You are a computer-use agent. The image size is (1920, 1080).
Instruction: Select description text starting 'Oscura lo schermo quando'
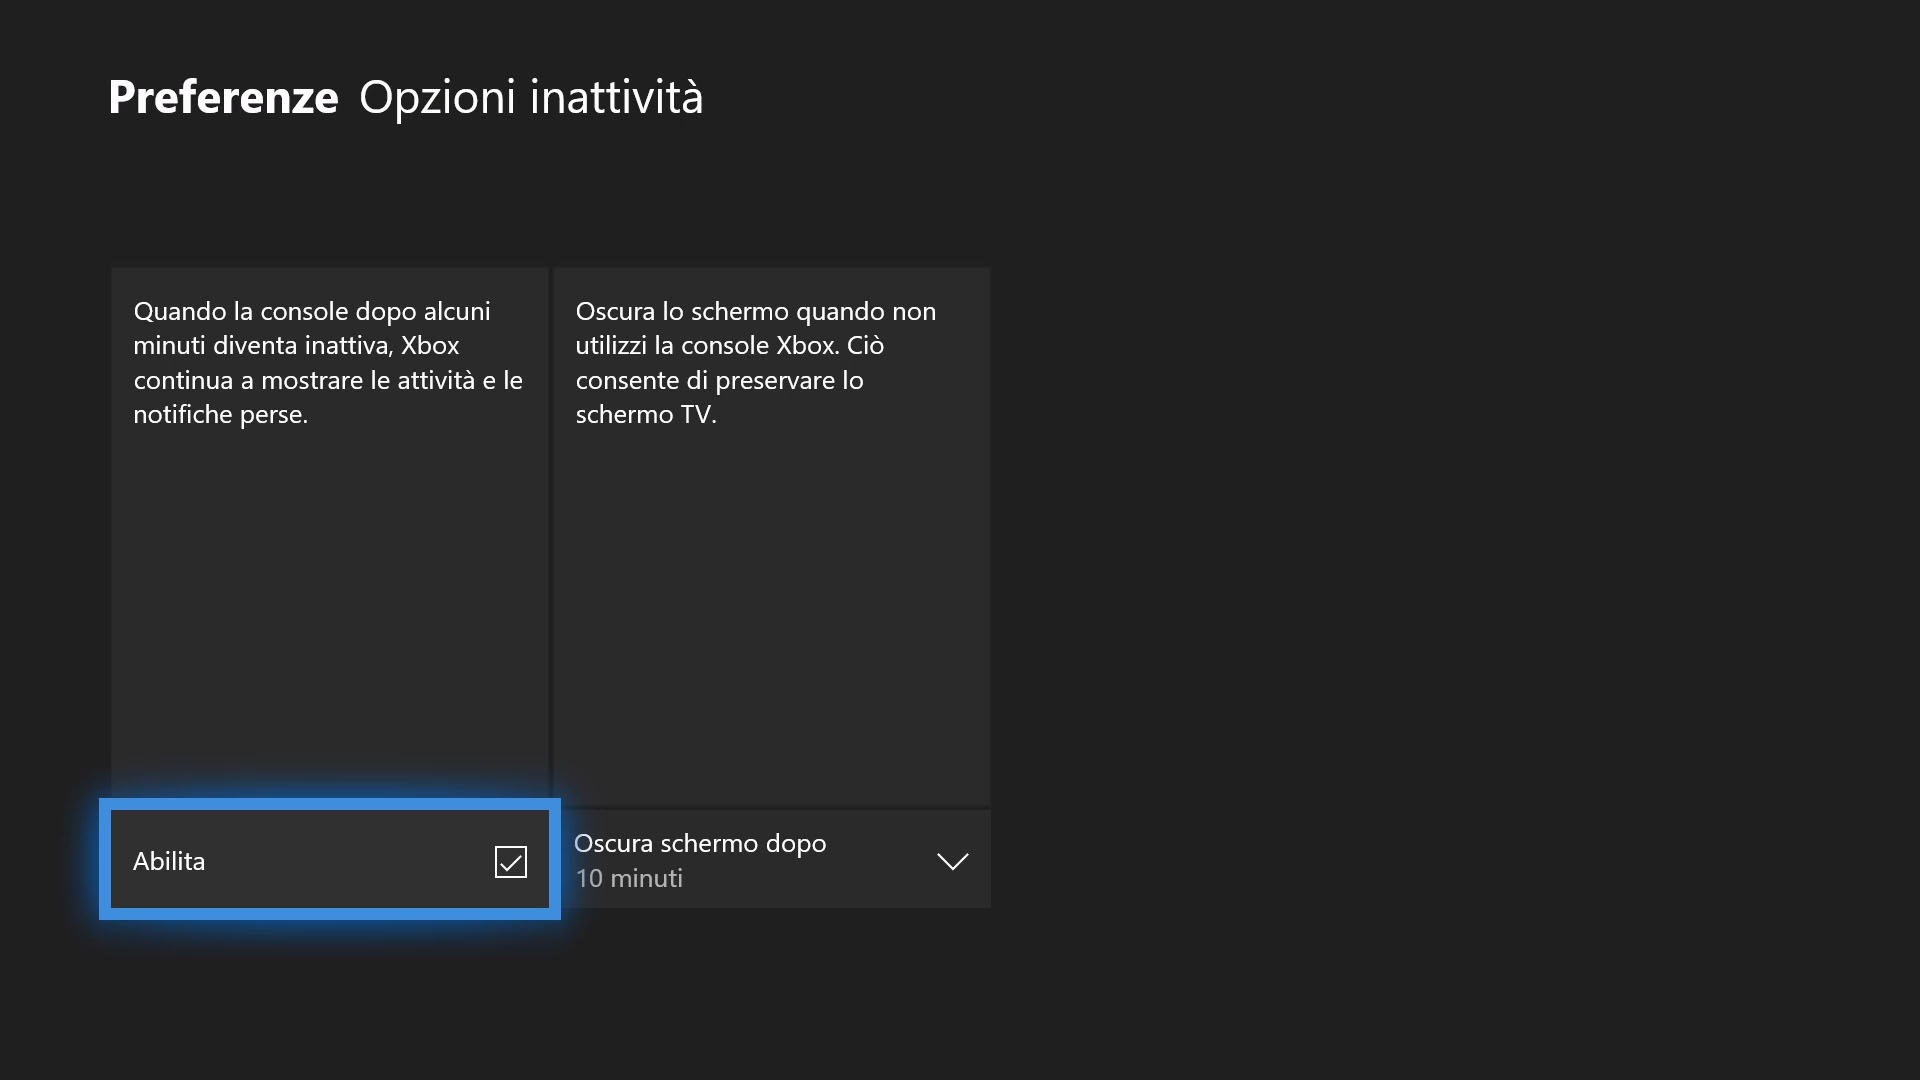(x=756, y=362)
